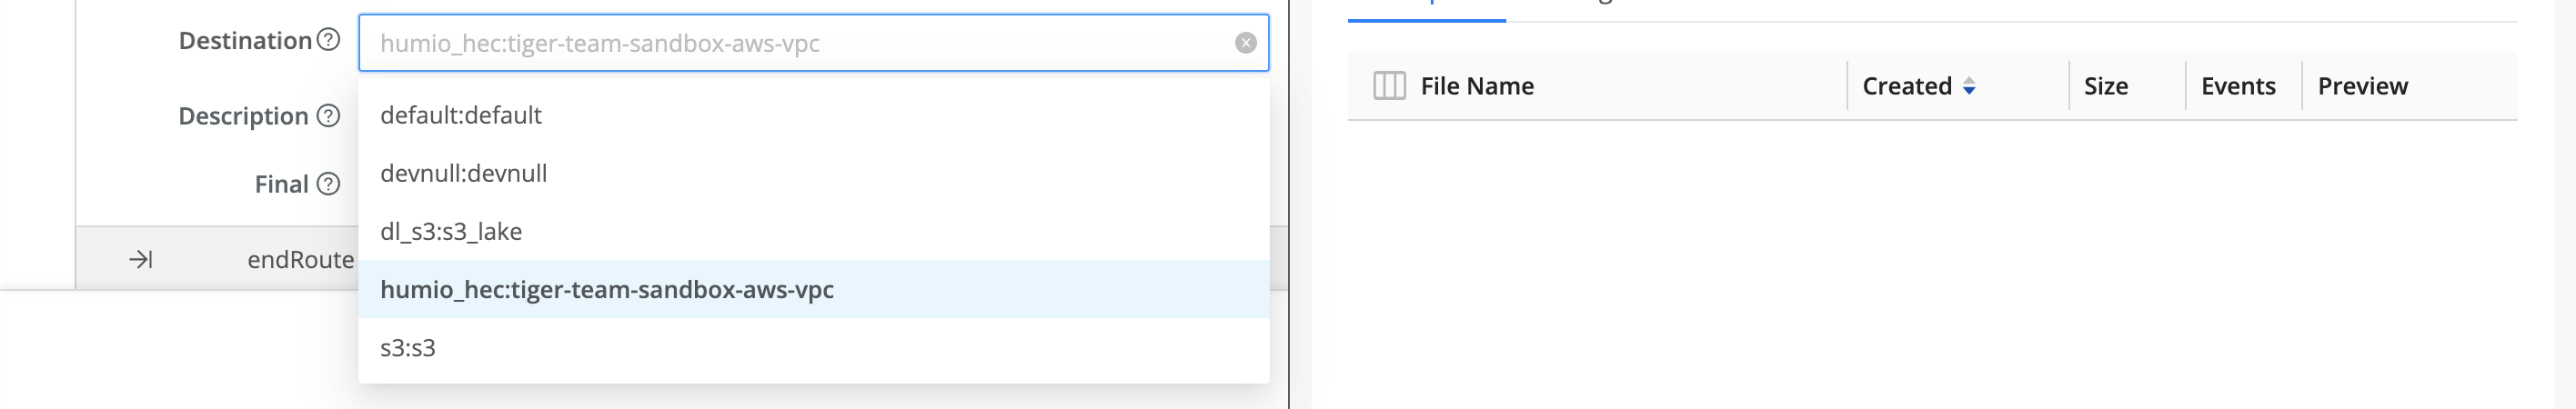Select default:default from the destination list
Screen dimensions: 2576x409
461,115
